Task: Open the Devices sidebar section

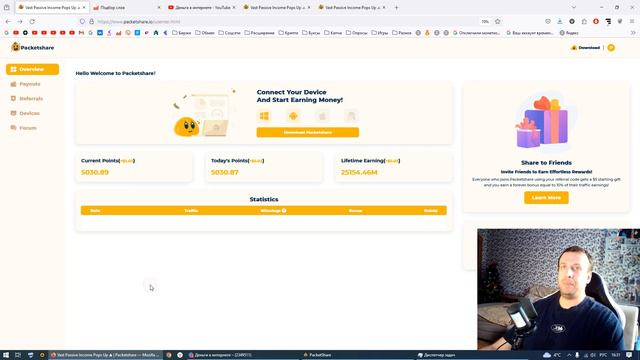Action: (x=25, y=113)
